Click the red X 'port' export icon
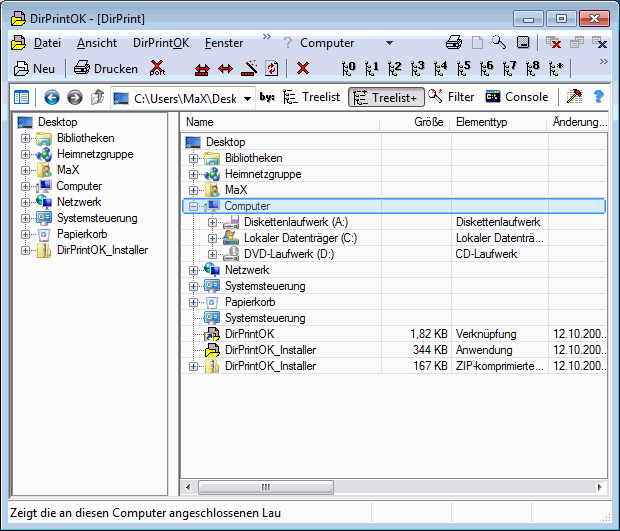 [x=157, y=68]
